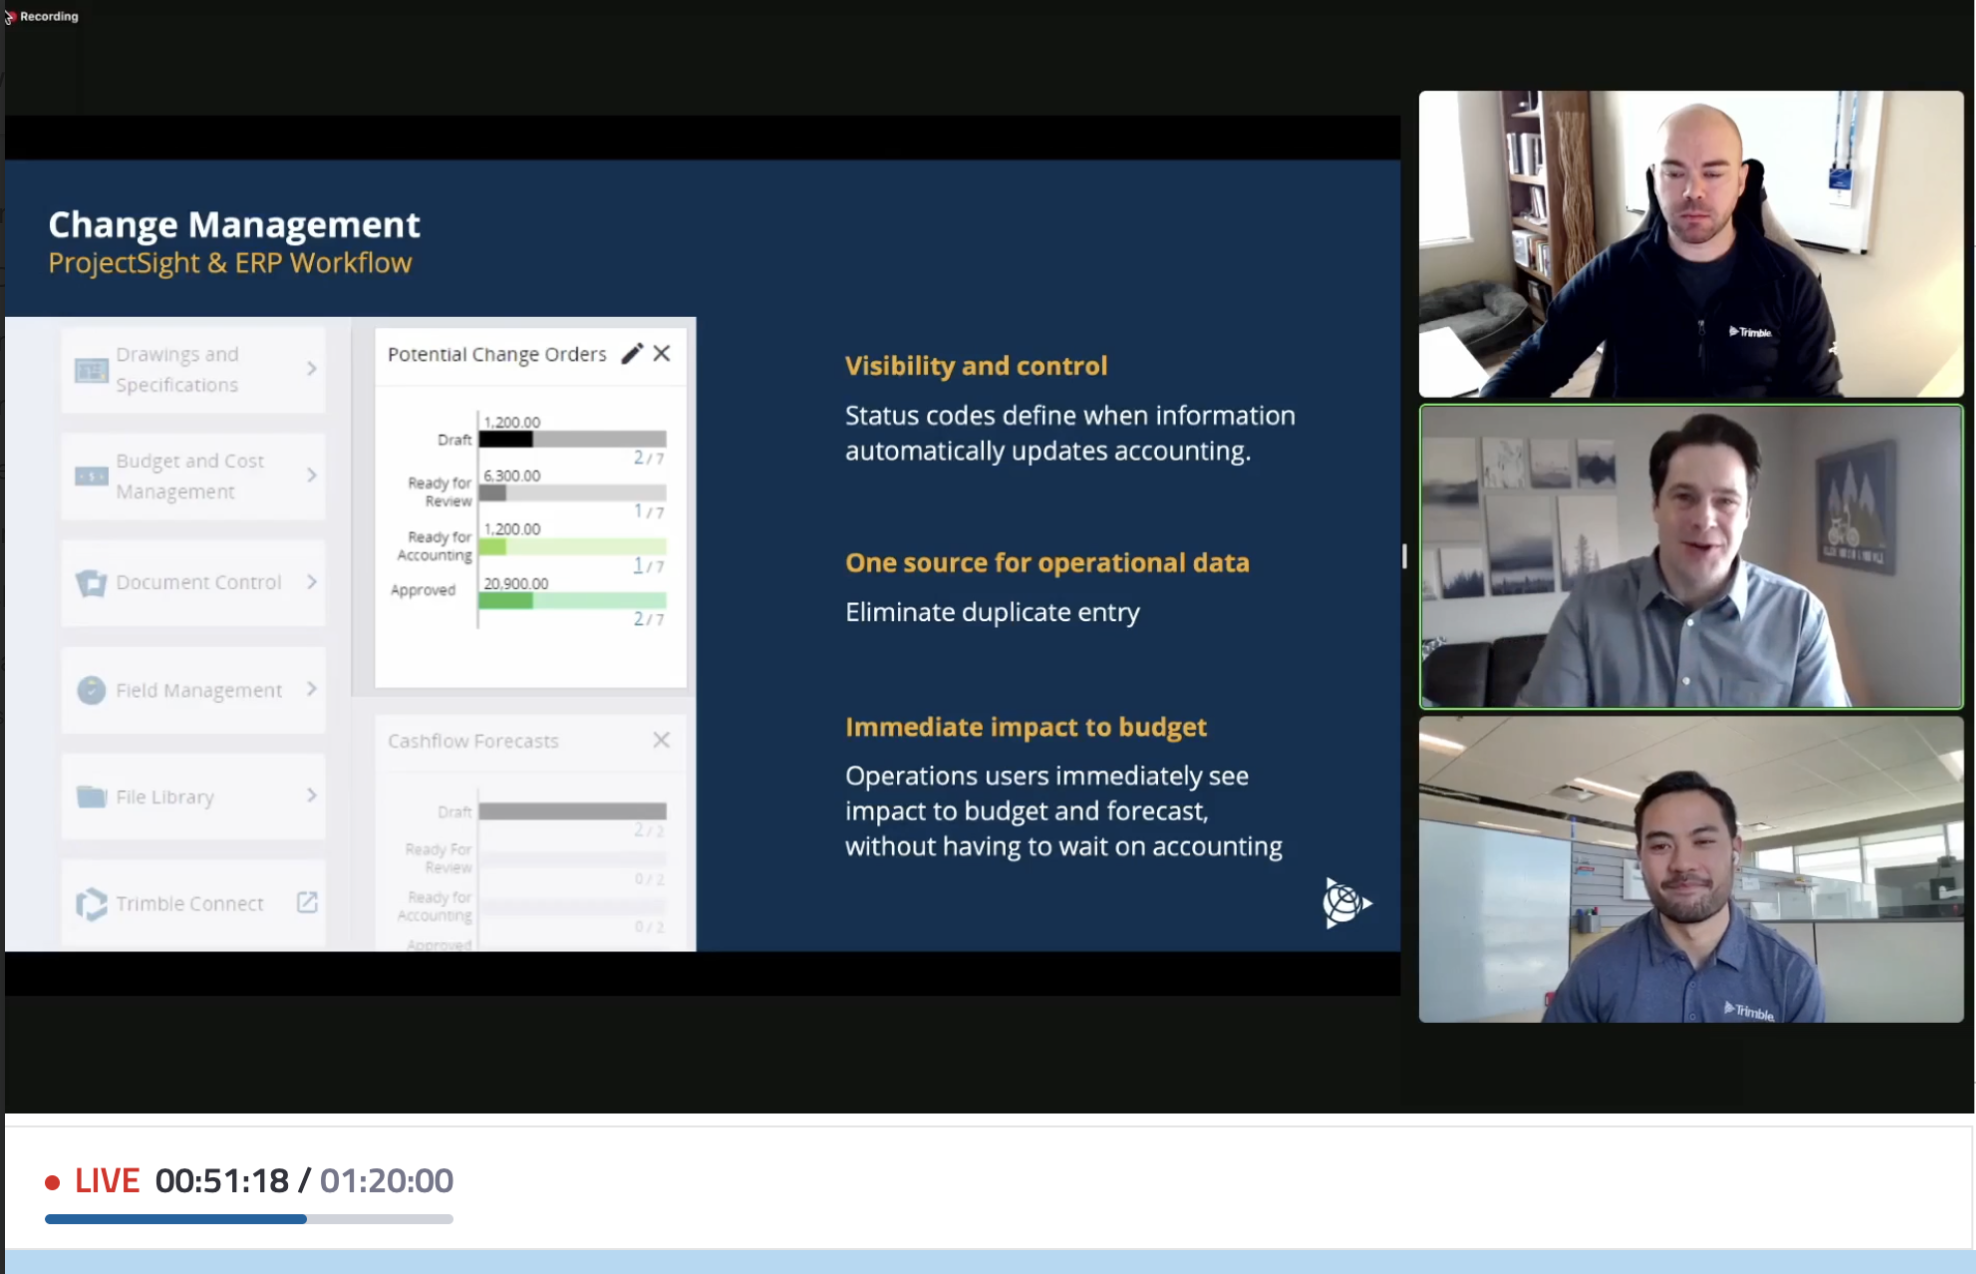The height and width of the screenshot is (1274, 1976).
Task: Click the Recording indicator at top left
Action: 41,16
